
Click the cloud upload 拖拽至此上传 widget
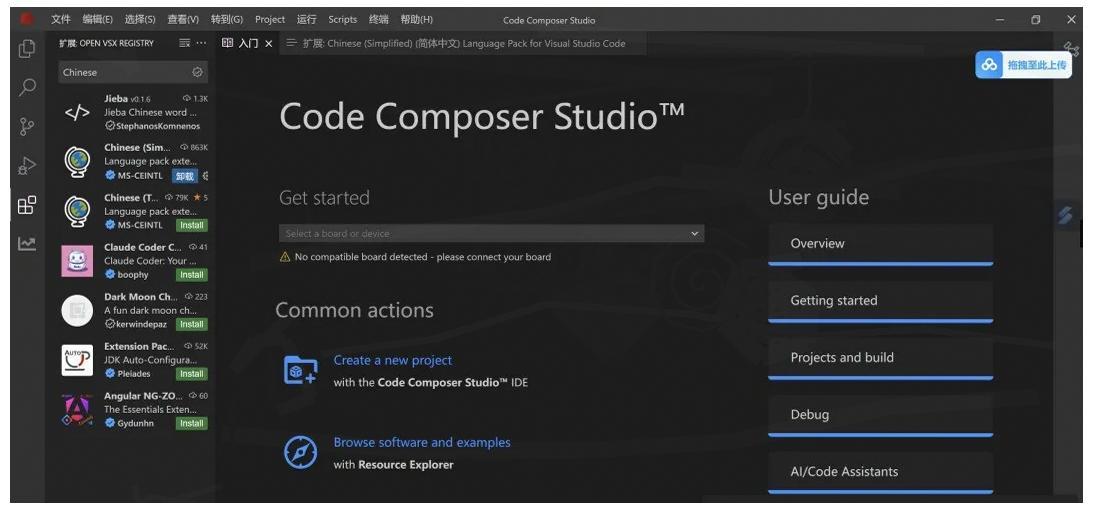point(1023,65)
